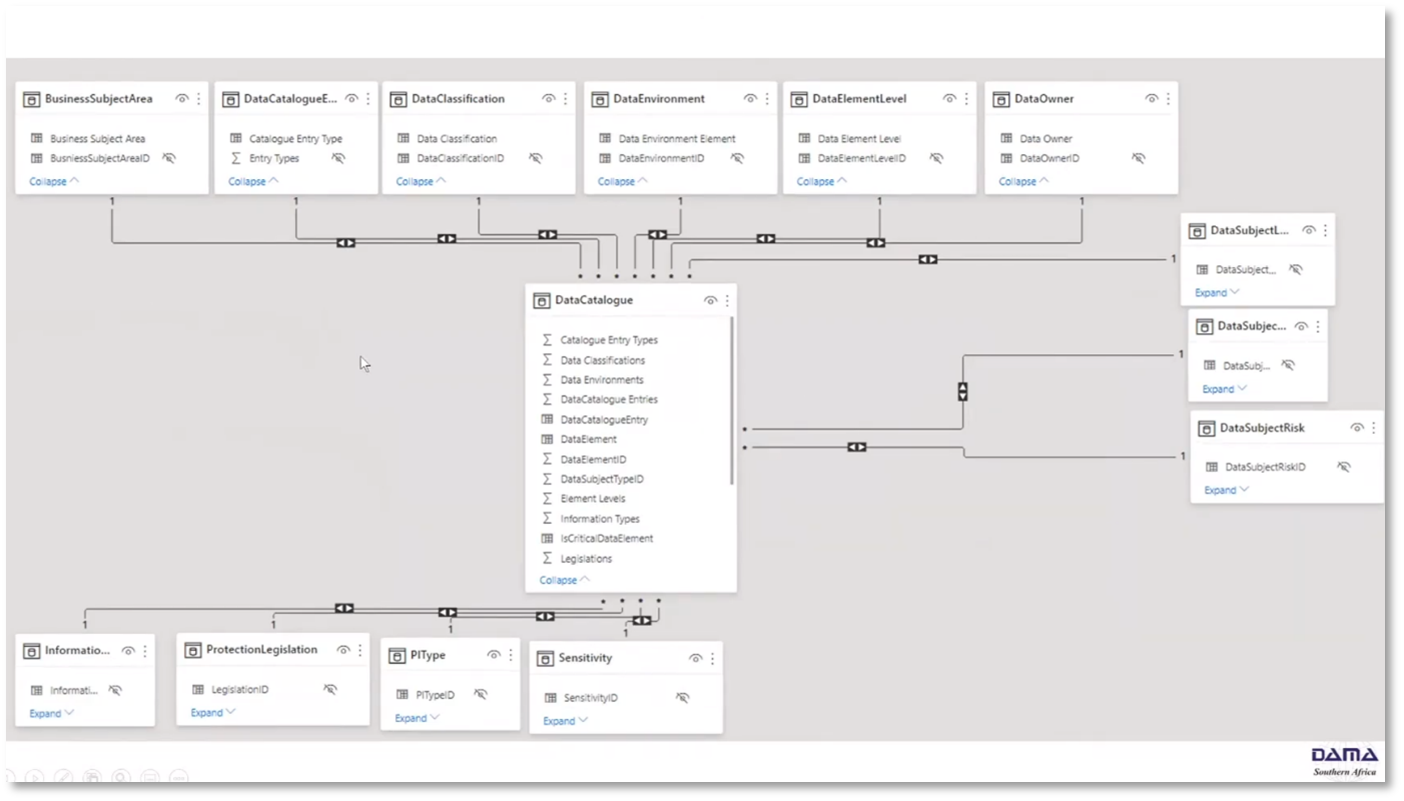Click the hidden icon beside DataOwnerID field
The width and height of the screenshot is (1404, 801).
point(1138,158)
